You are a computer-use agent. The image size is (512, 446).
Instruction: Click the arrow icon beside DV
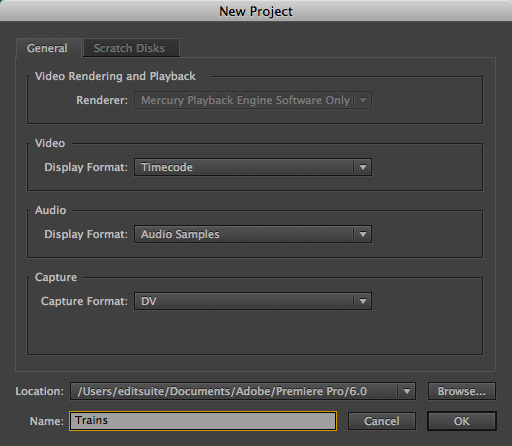(x=363, y=301)
